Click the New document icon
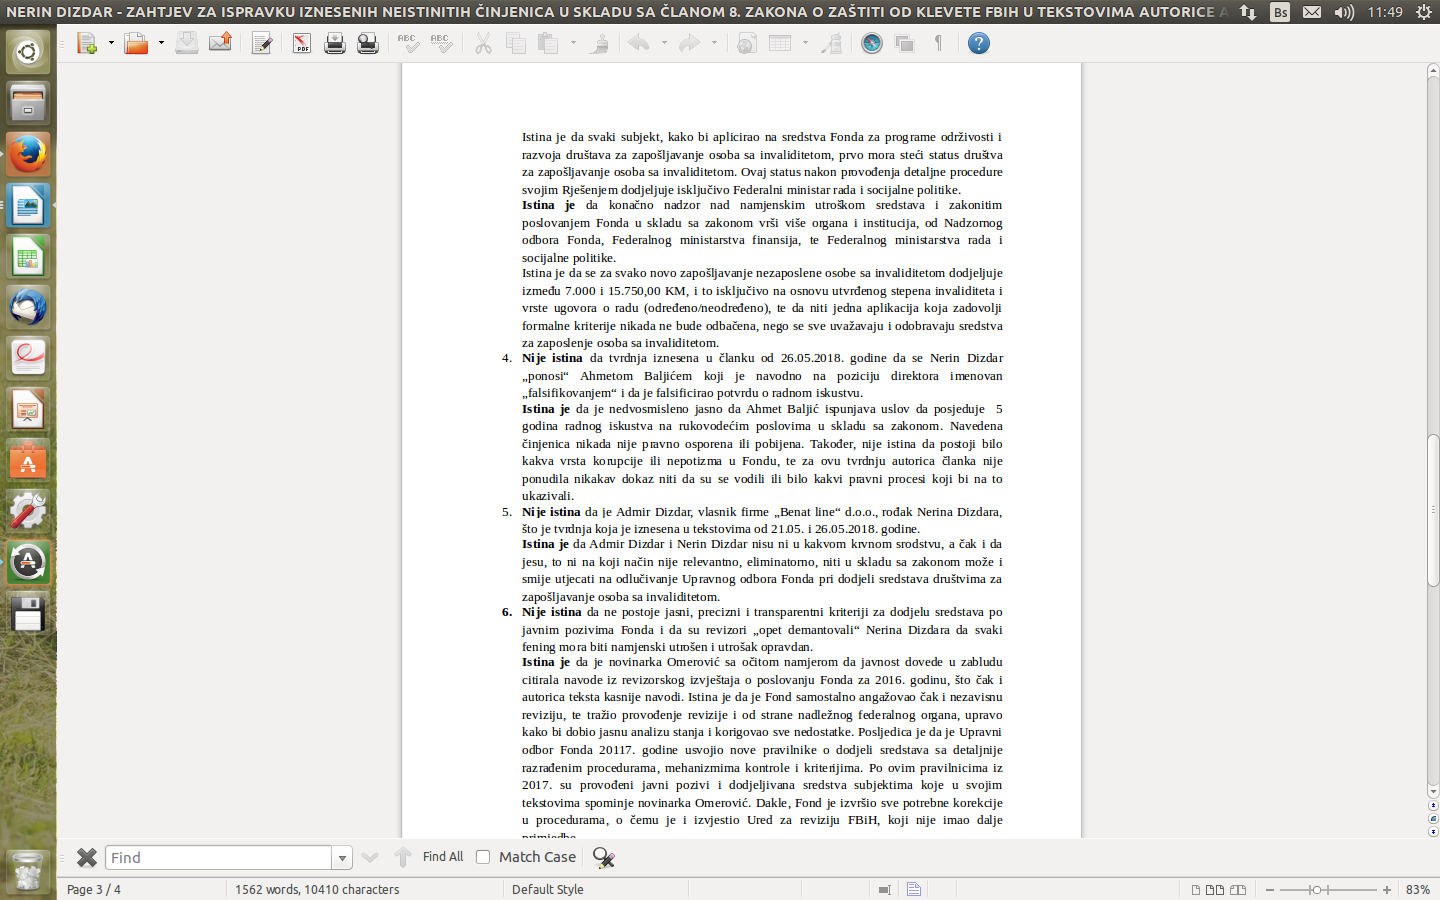This screenshot has height=900, width=1440. click(86, 43)
